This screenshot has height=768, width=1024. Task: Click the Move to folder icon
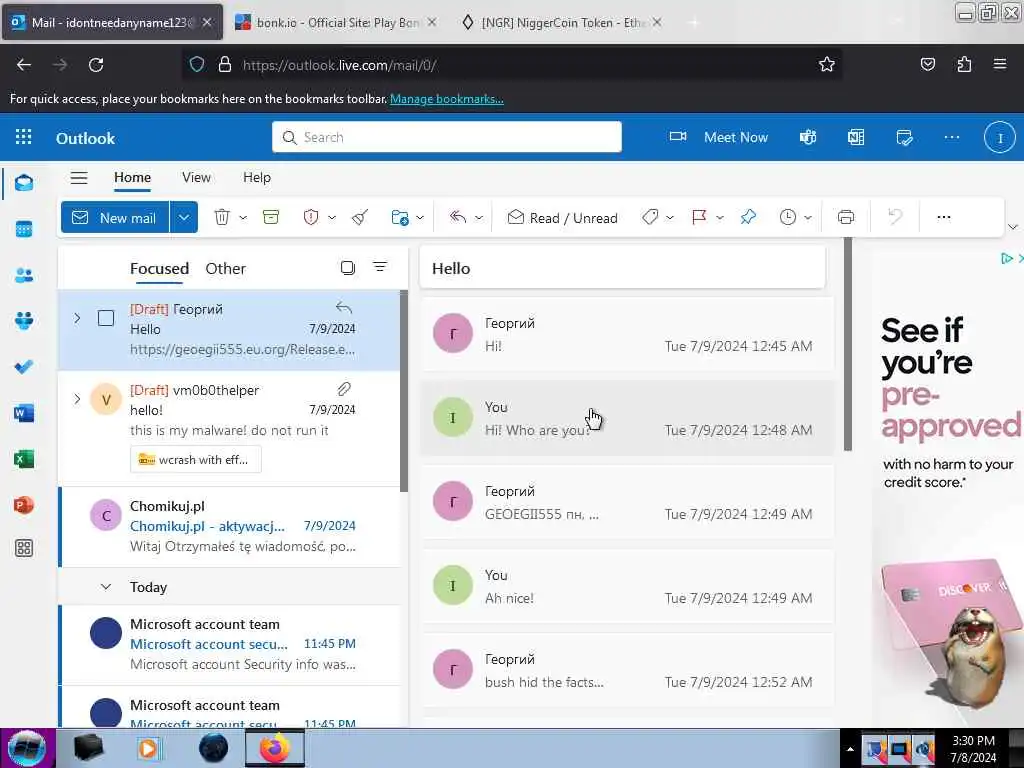point(400,217)
